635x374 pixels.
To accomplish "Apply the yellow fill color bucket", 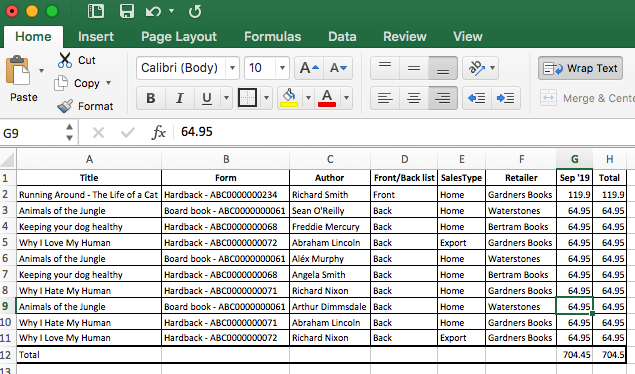I will 289,98.
